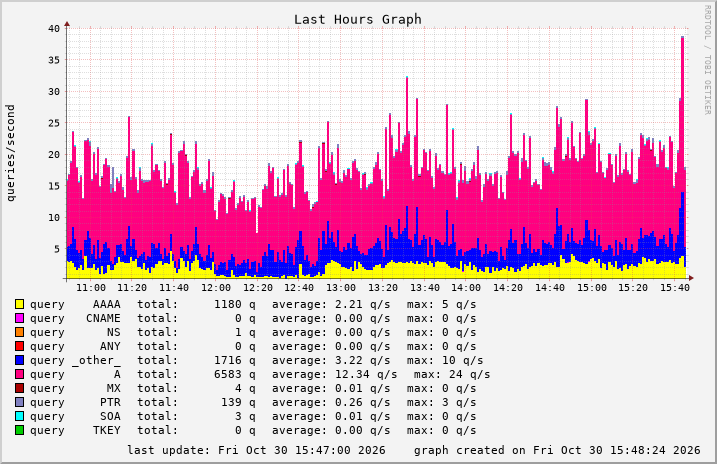This screenshot has height=464, width=717.
Task: Click the 'average: 12.34 q/s' value
Action: click(335, 374)
